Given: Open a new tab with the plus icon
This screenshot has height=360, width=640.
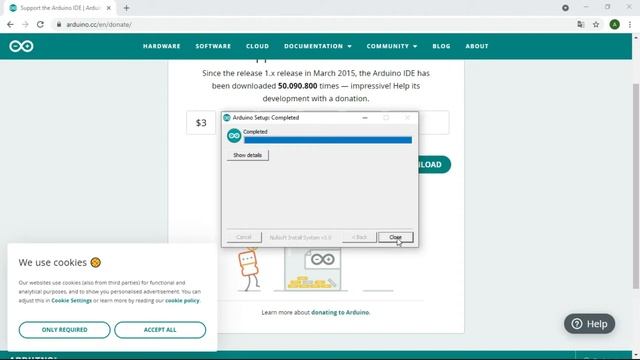Looking at the screenshot, I should [x=127, y=8].
